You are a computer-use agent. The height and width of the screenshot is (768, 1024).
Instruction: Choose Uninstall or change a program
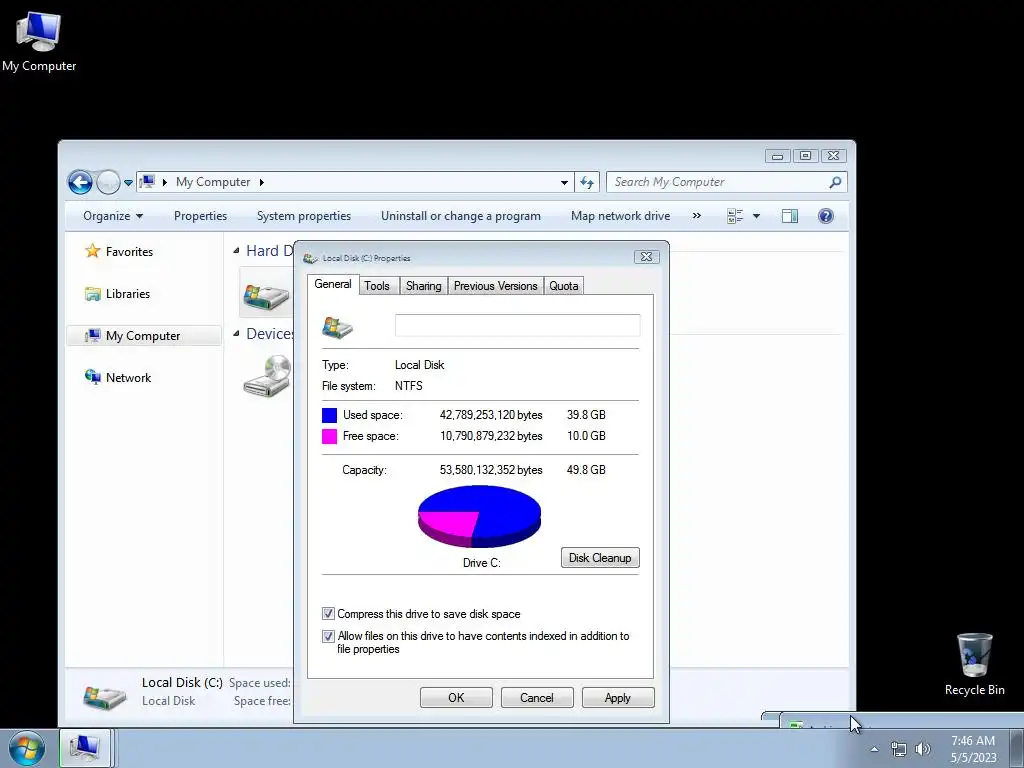pyautogui.click(x=460, y=216)
